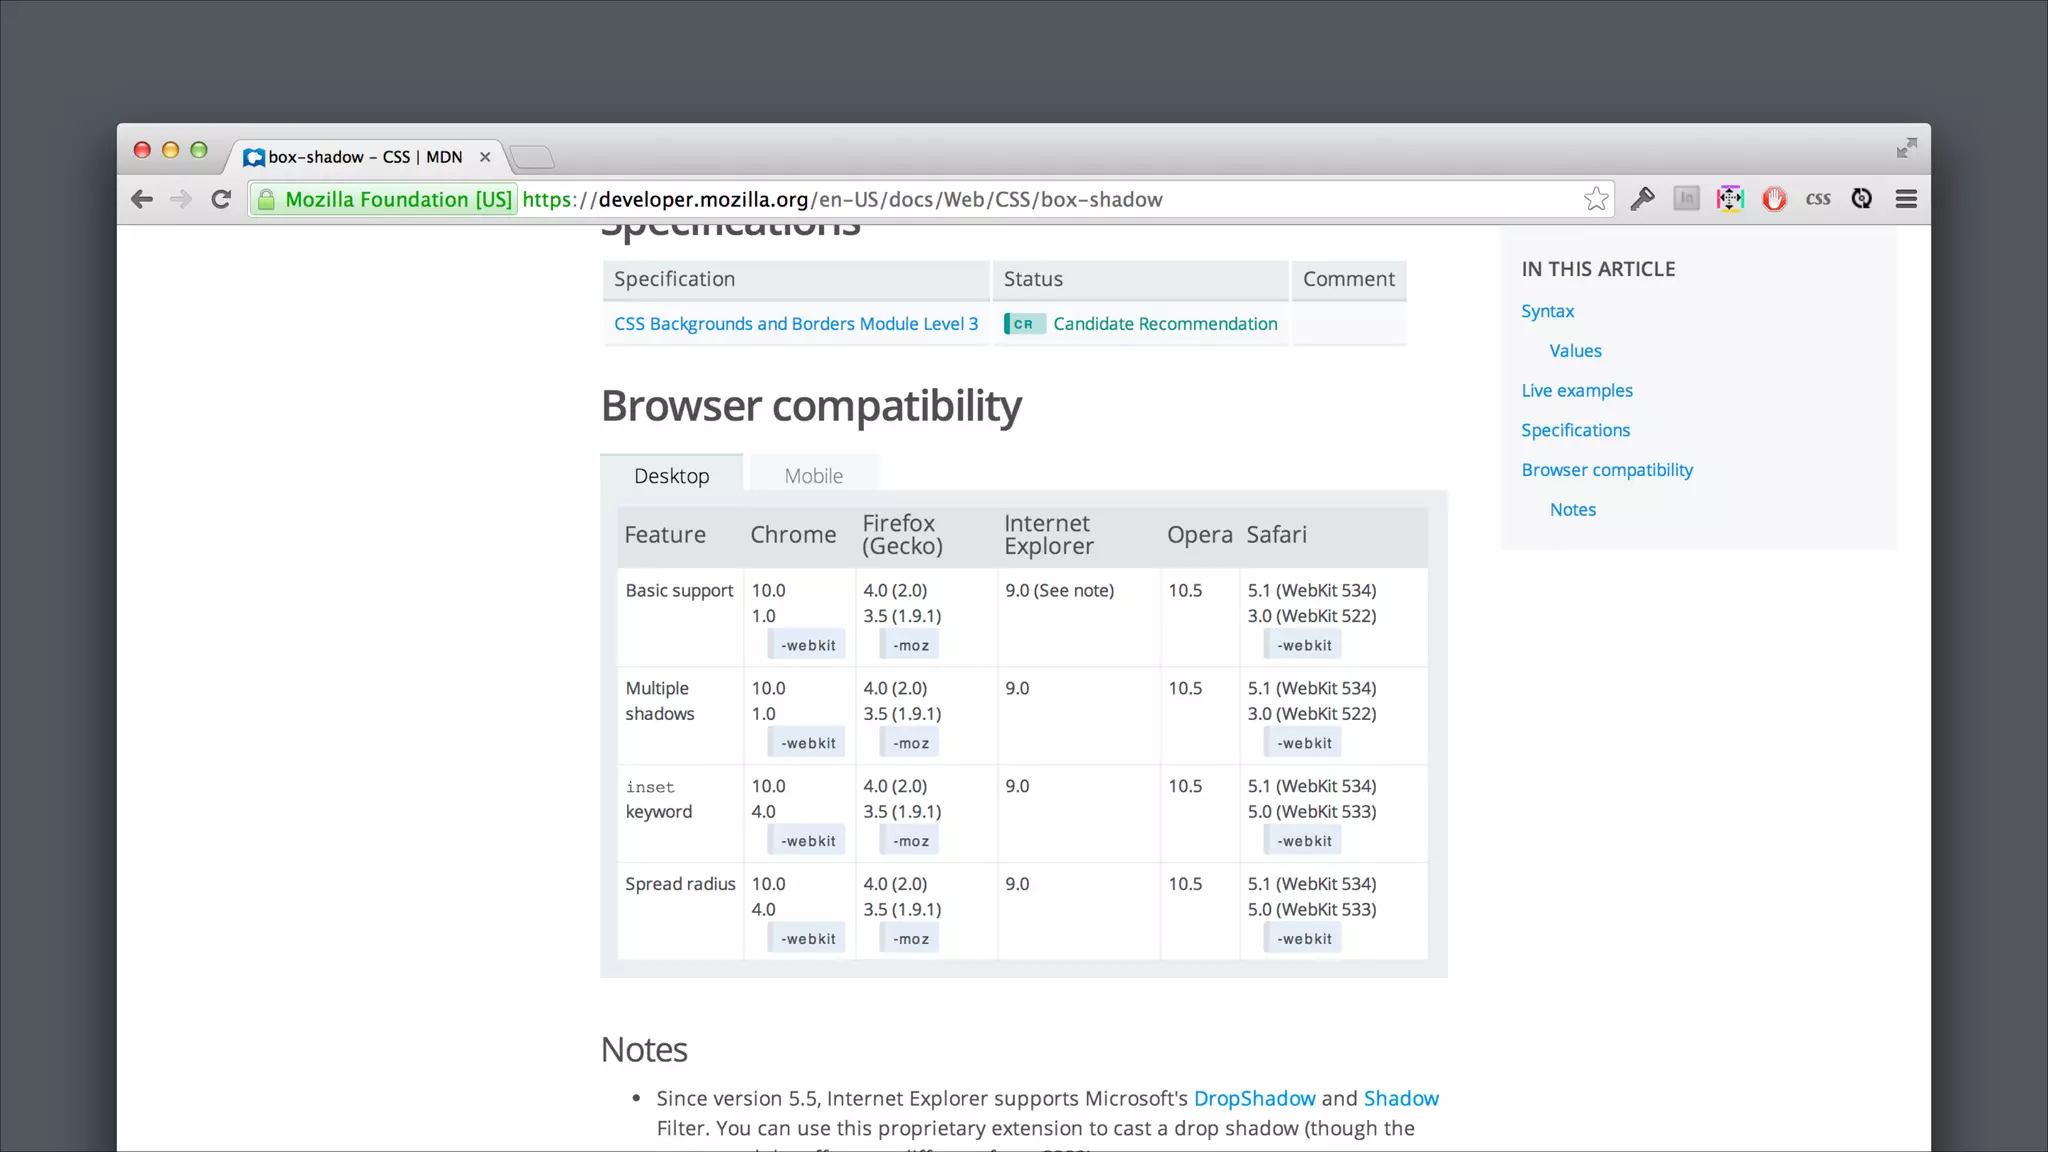Viewport: 2048px width, 1152px height.
Task: Click the Candidate Recommendation link
Action: (1164, 324)
